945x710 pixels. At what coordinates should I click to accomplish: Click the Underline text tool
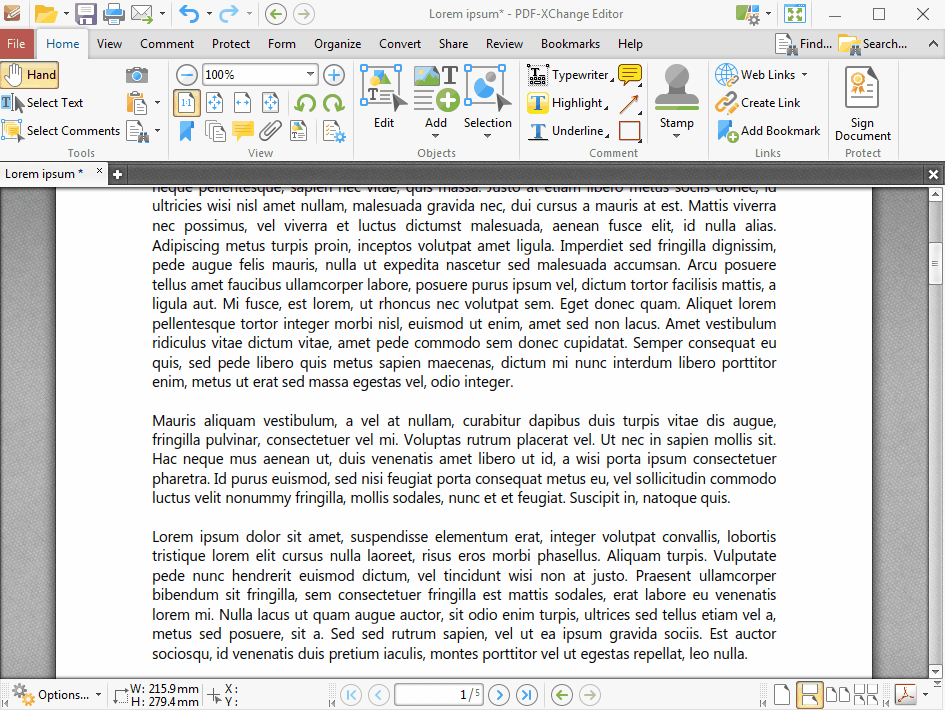click(x=568, y=131)
